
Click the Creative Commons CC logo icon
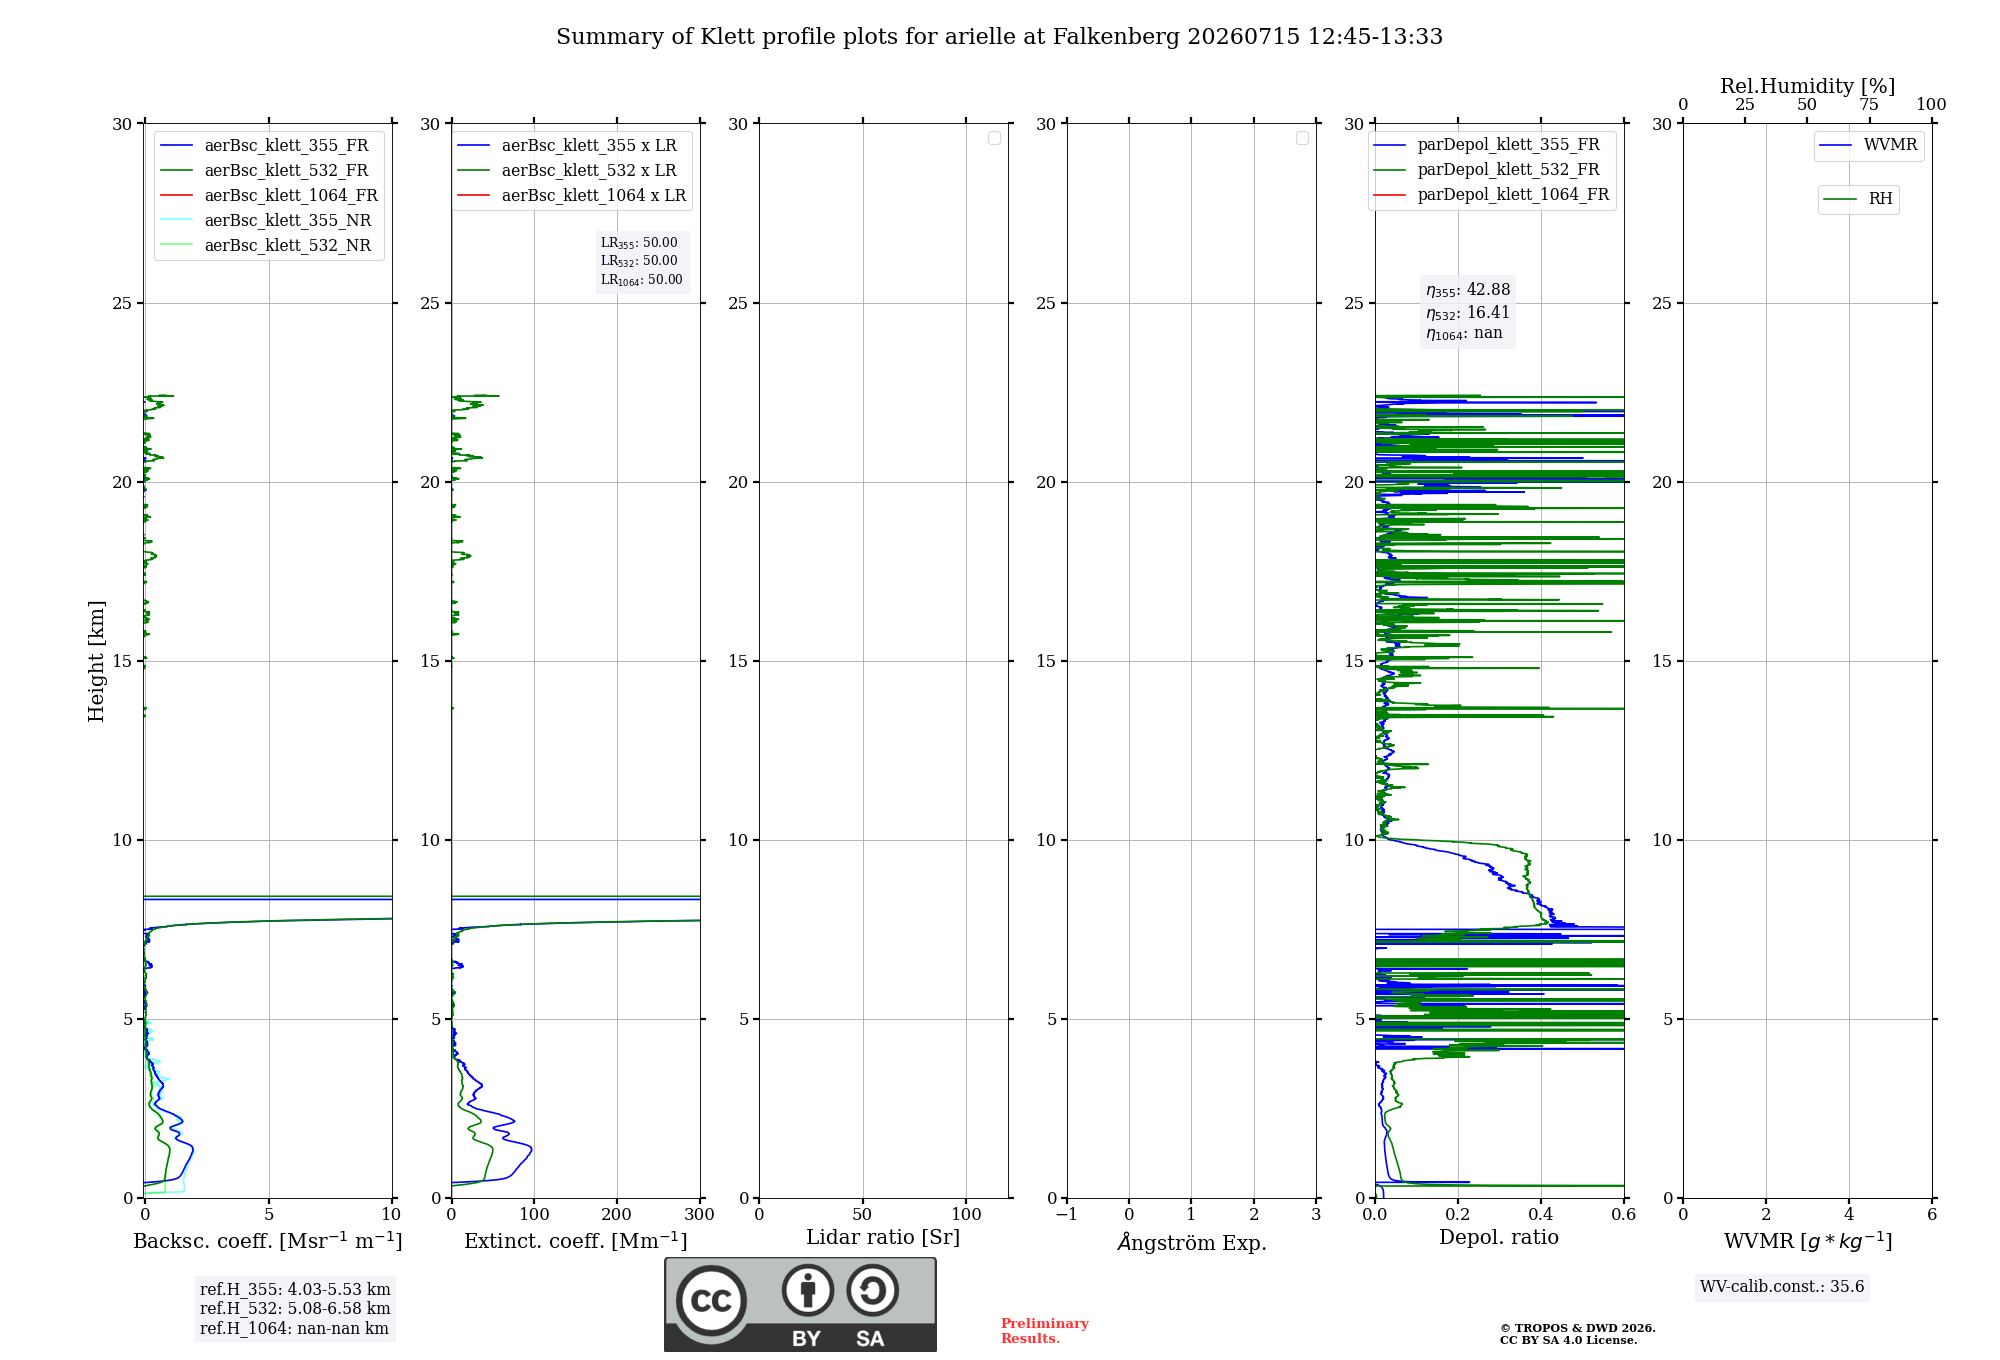click(x=711, y=1300)
